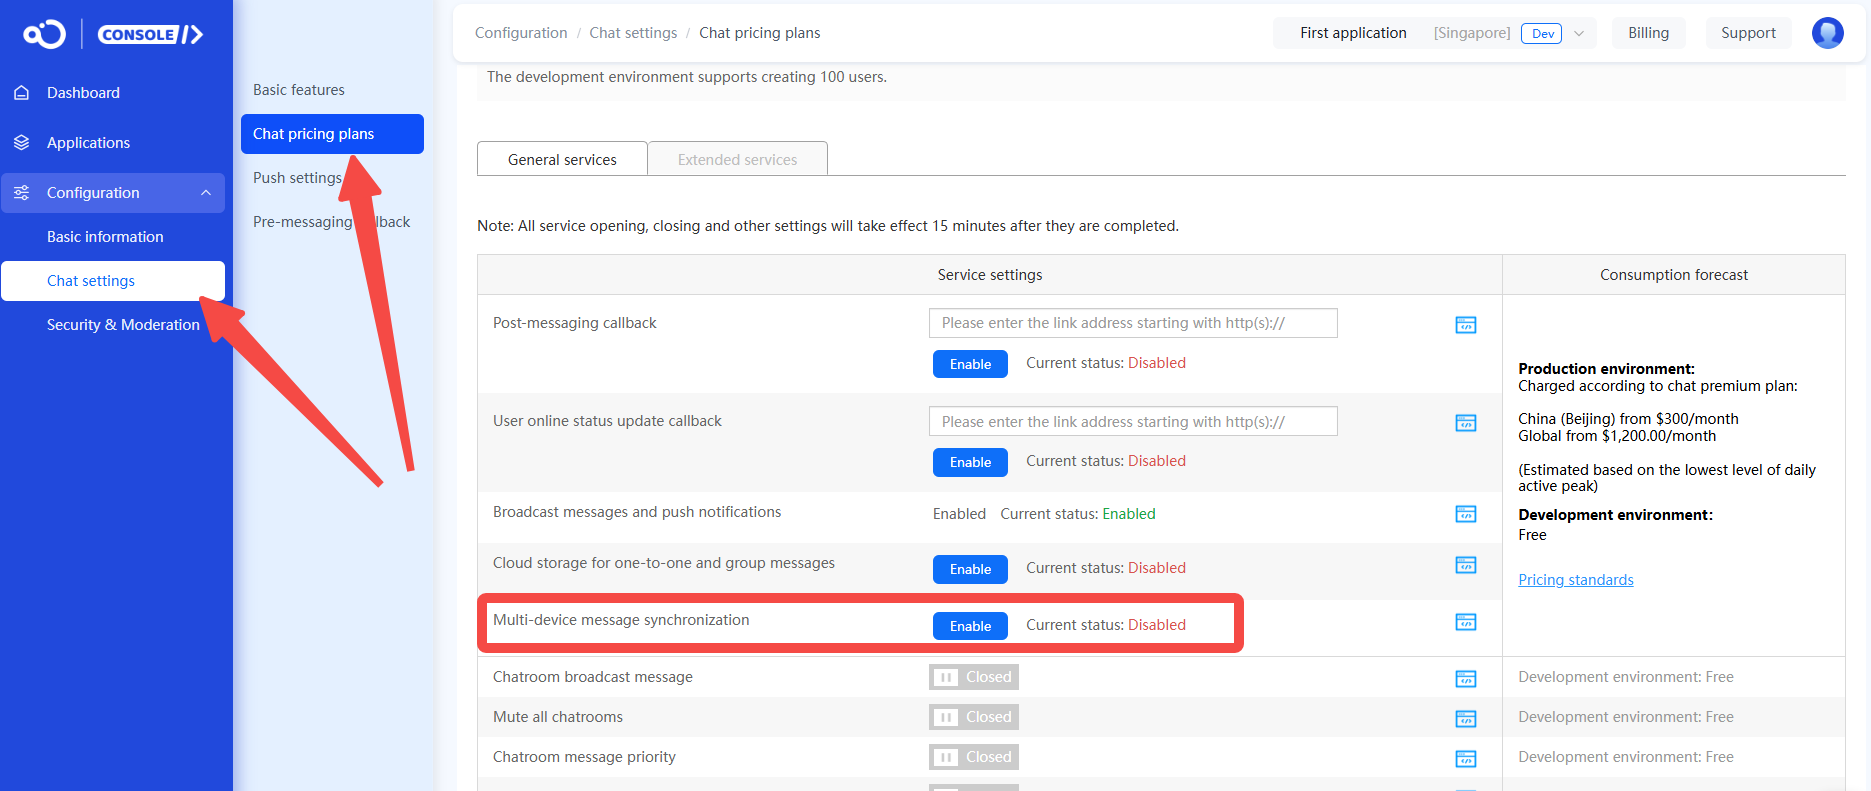Toggle the Chatroom broadcast message Closed switch
1871x791 pixels.
(x=973, y=677)
